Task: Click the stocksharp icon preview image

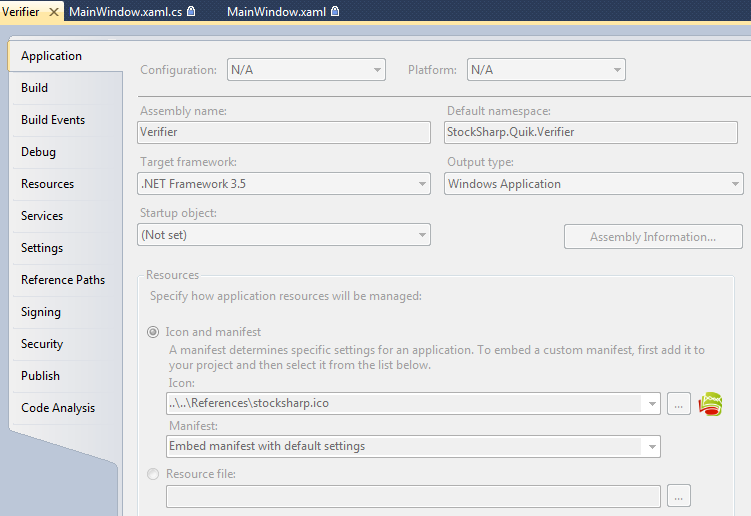Action: 710,404
